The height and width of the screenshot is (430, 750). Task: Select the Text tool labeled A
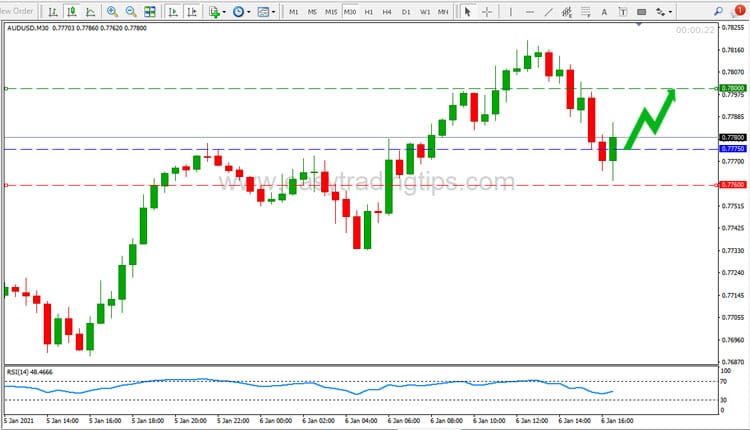[604, 12]
